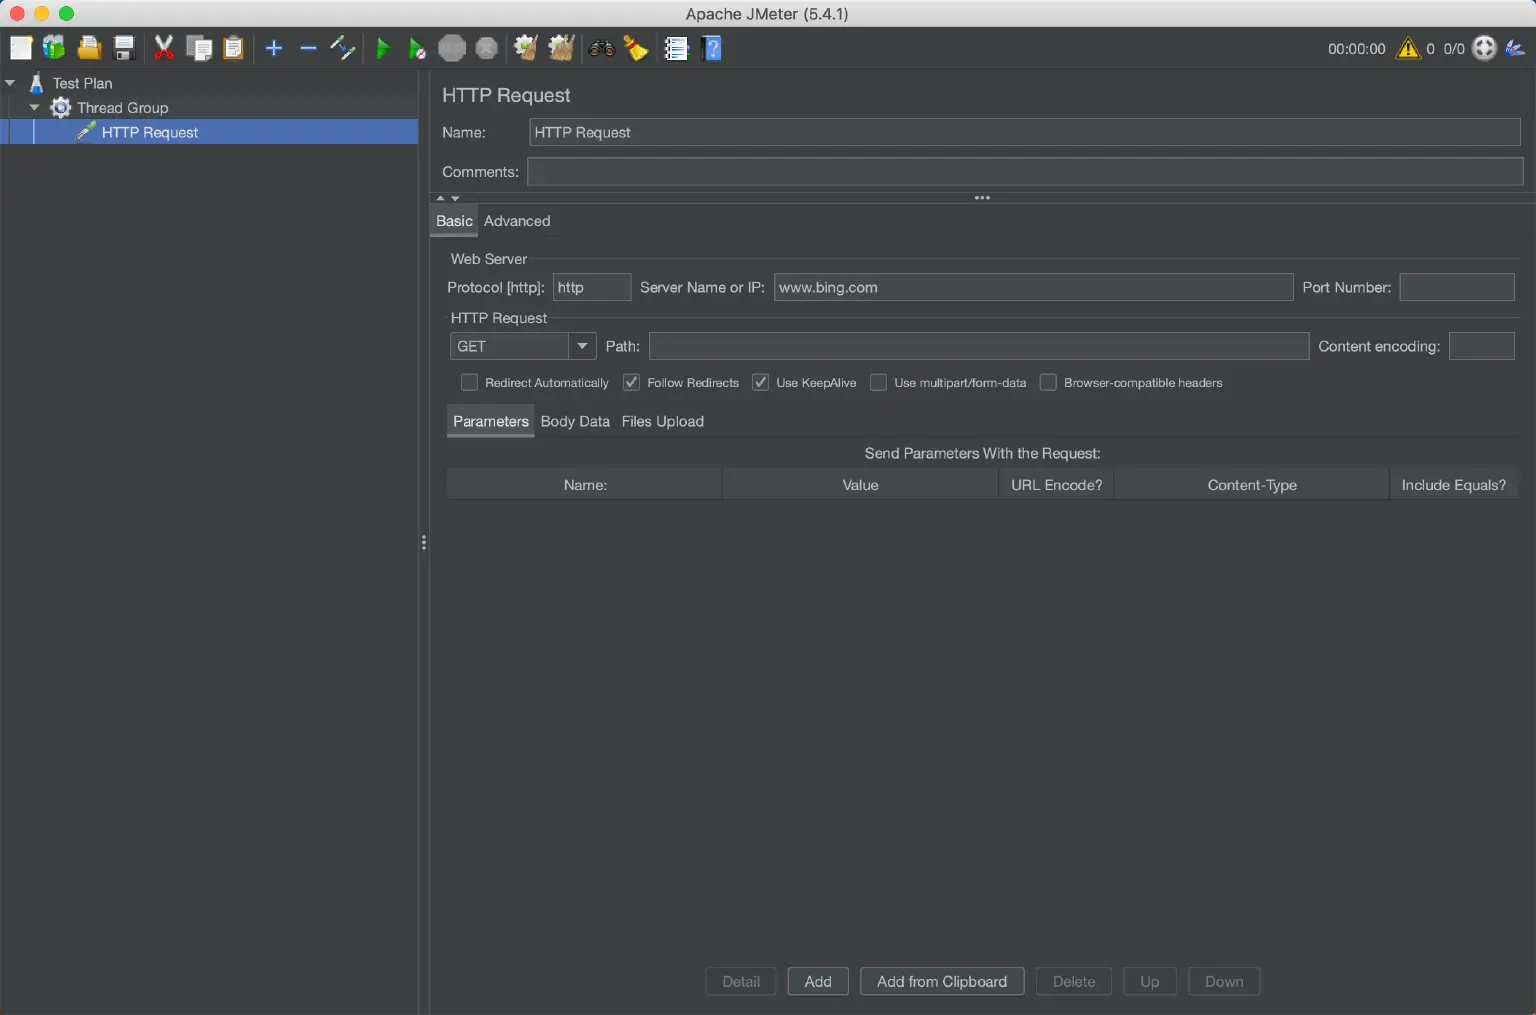Open the Templates icon in the toolbar
The height and width of the screenshot is (1015, 1536).
pyautogui.click(x=53, y=48)
